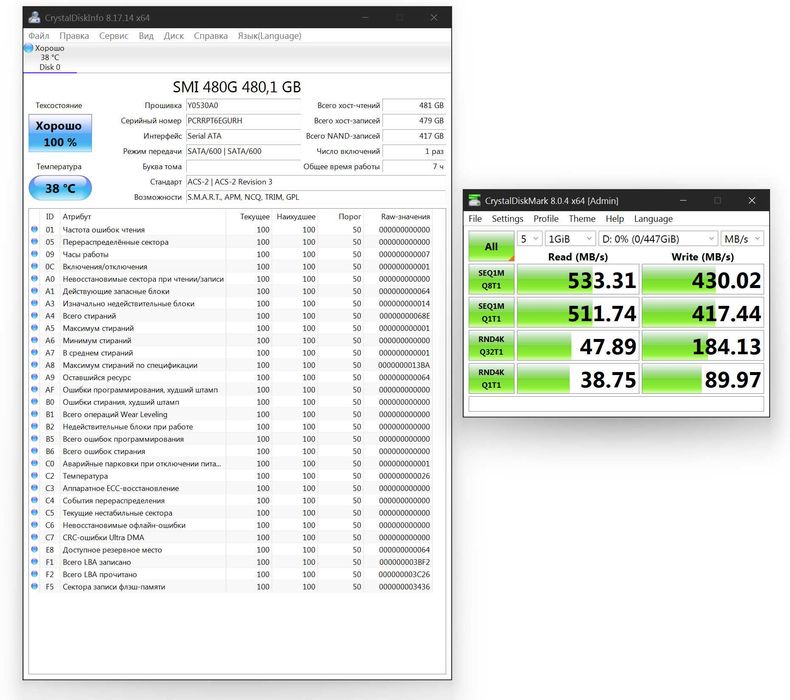Select the Disk 0 drive tab
Viewport: 790px width, 700px height.
point(50,58)
